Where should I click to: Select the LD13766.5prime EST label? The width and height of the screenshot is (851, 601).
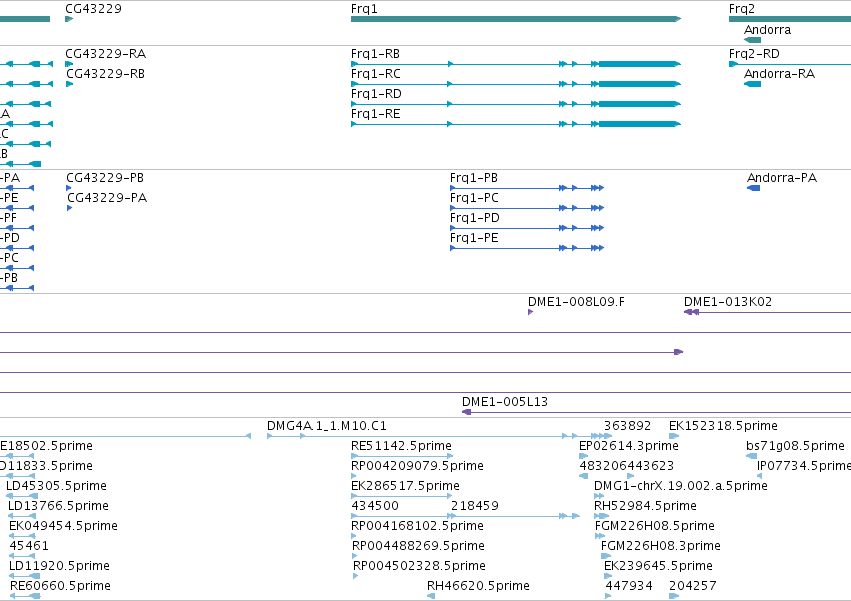pos(58,506)
